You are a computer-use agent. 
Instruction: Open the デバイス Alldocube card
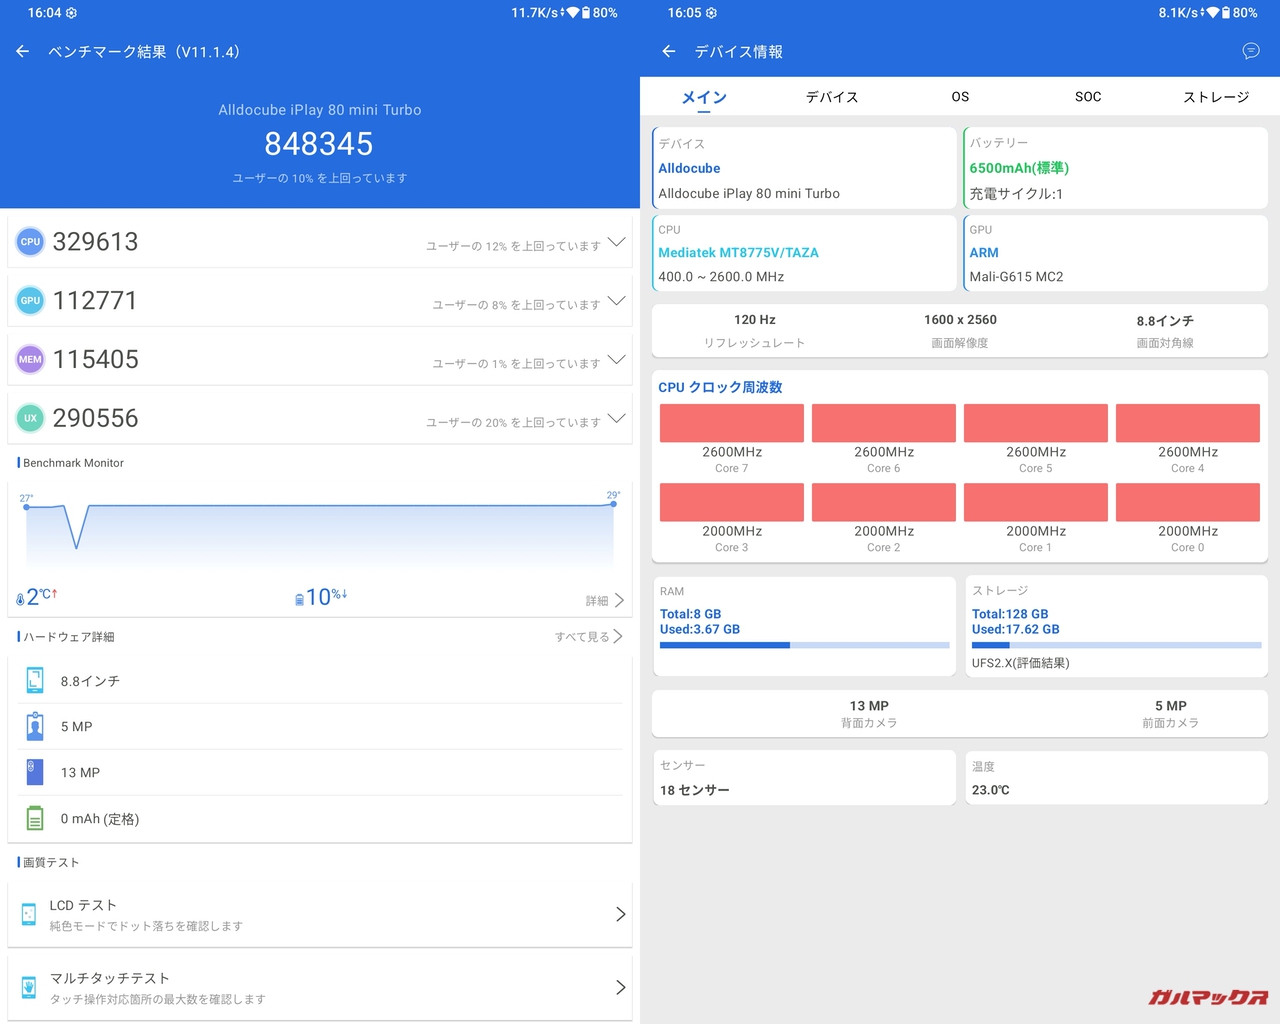(804, 168)
